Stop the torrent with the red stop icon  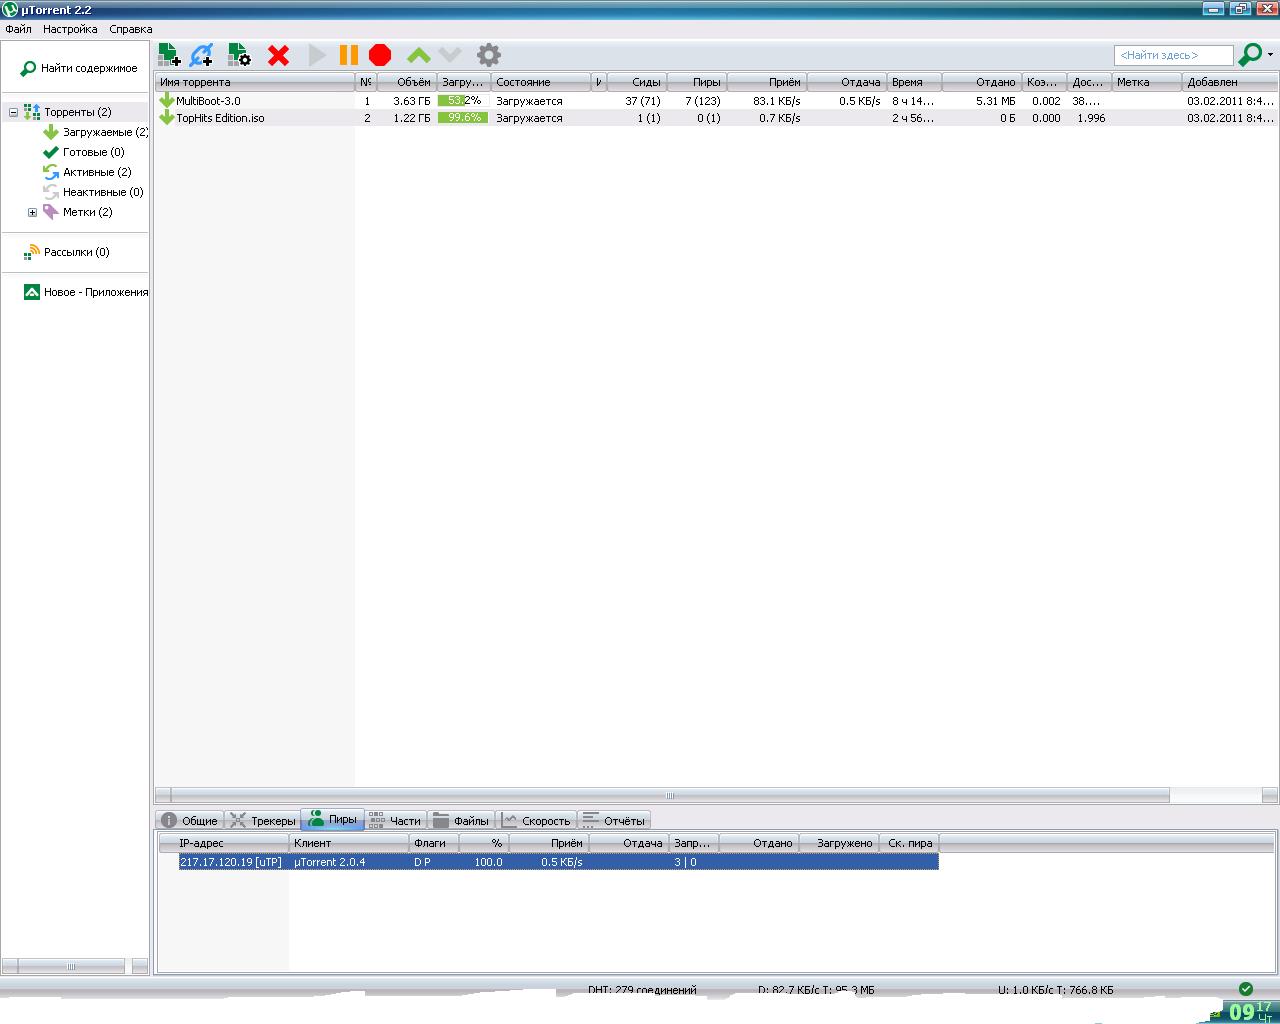point(380,55)
